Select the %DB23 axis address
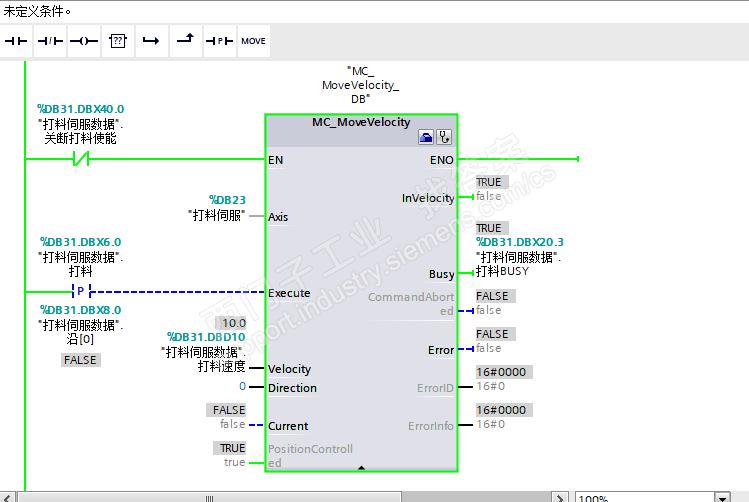749x502 pixels. (x=227, y=200)
